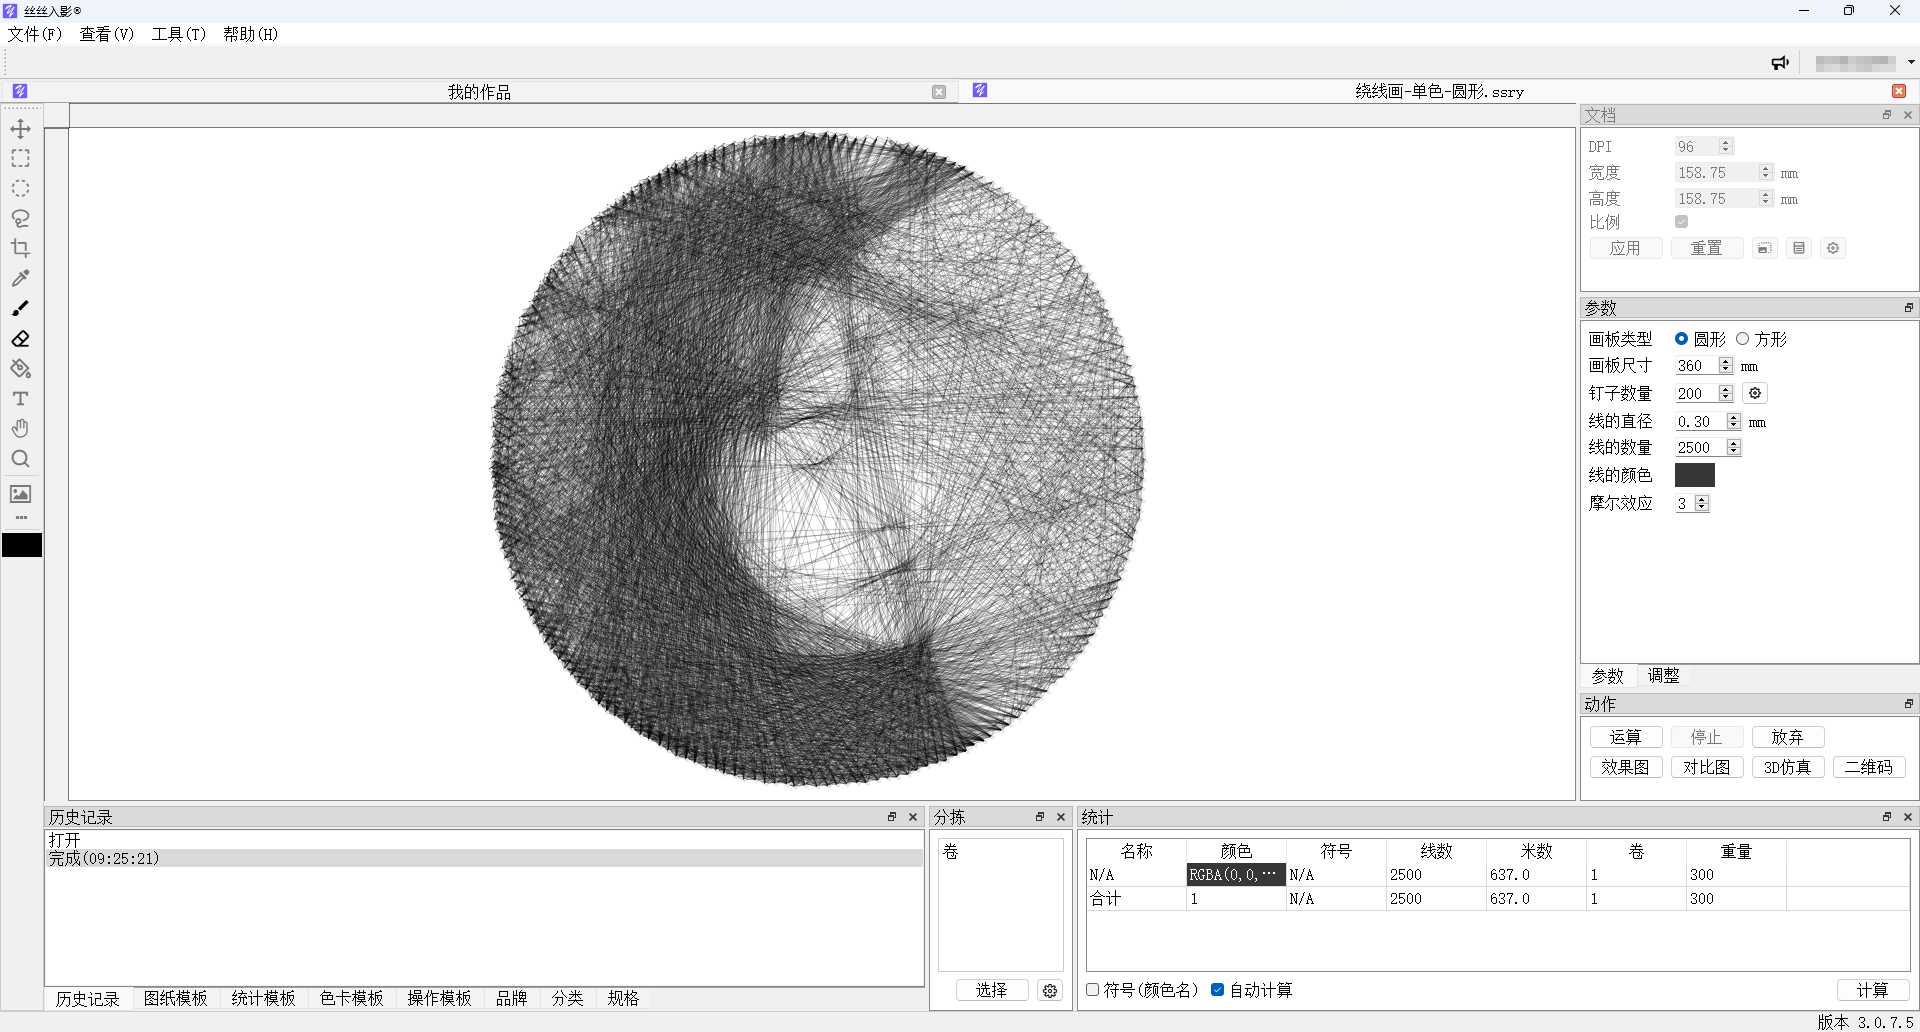Activate the Text tool
The width and height of the screenshot is (1920, 1032).
tap(20, 399)
